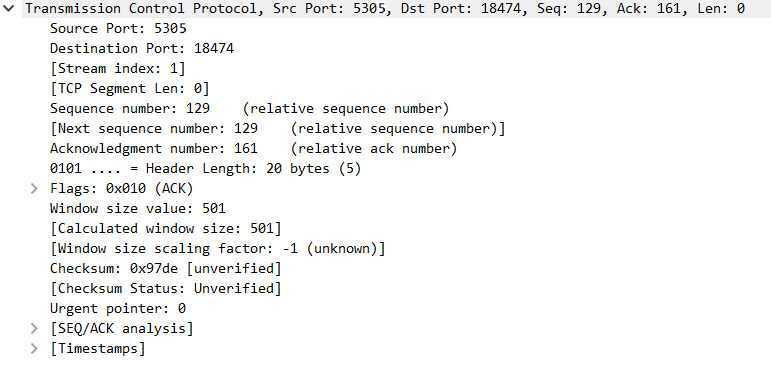Select the Window size value: 501 row
This screenshot has width=771, height=368.
point(138,209)
